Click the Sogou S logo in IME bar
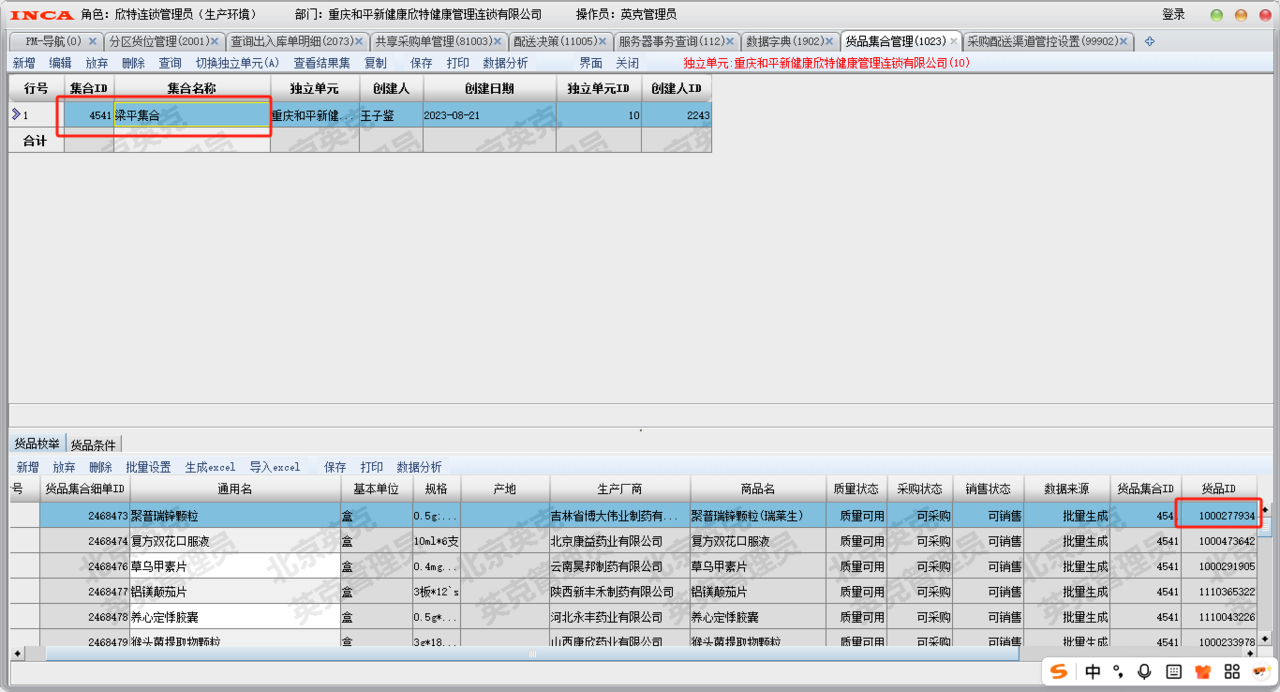1280x692 pixels. tap(1059, 671)
